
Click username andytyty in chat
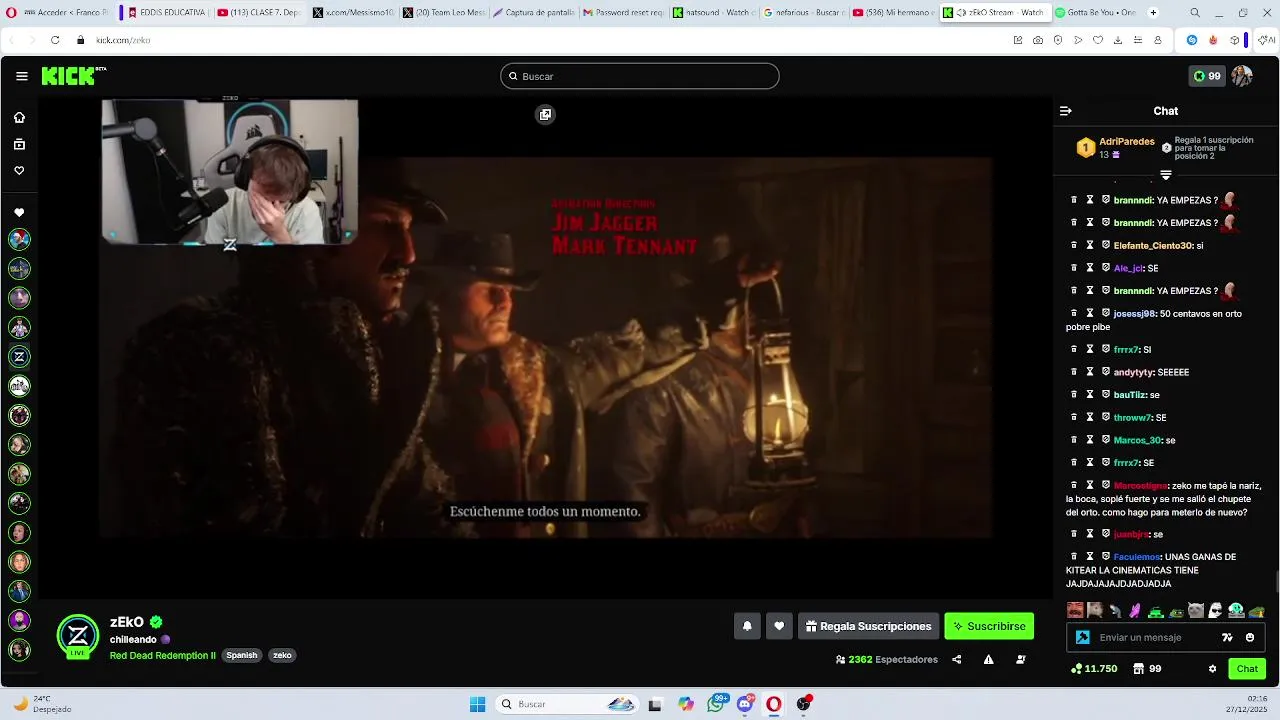click(1133, 372)
